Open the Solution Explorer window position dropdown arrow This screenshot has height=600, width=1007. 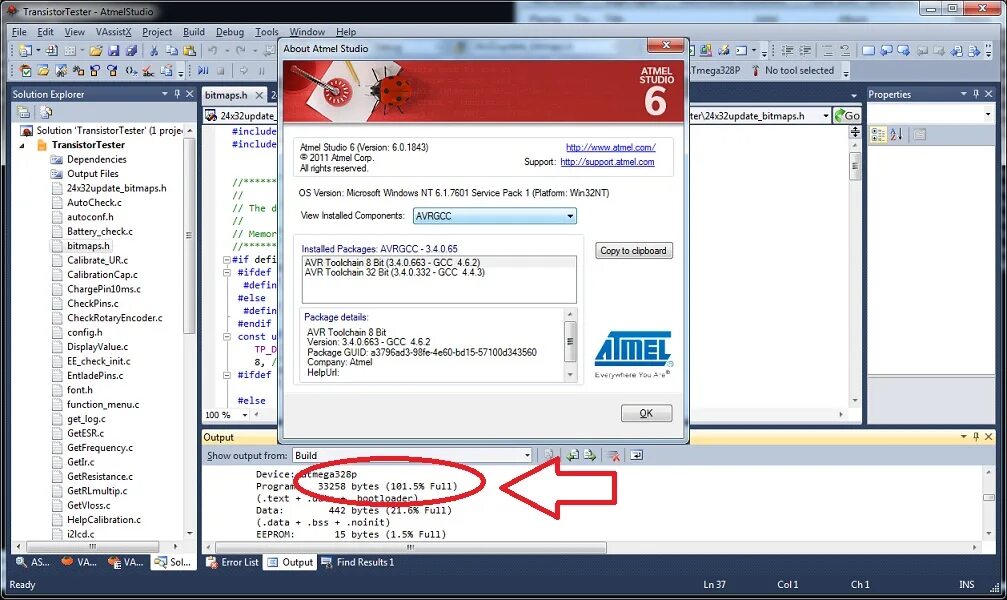164,94
